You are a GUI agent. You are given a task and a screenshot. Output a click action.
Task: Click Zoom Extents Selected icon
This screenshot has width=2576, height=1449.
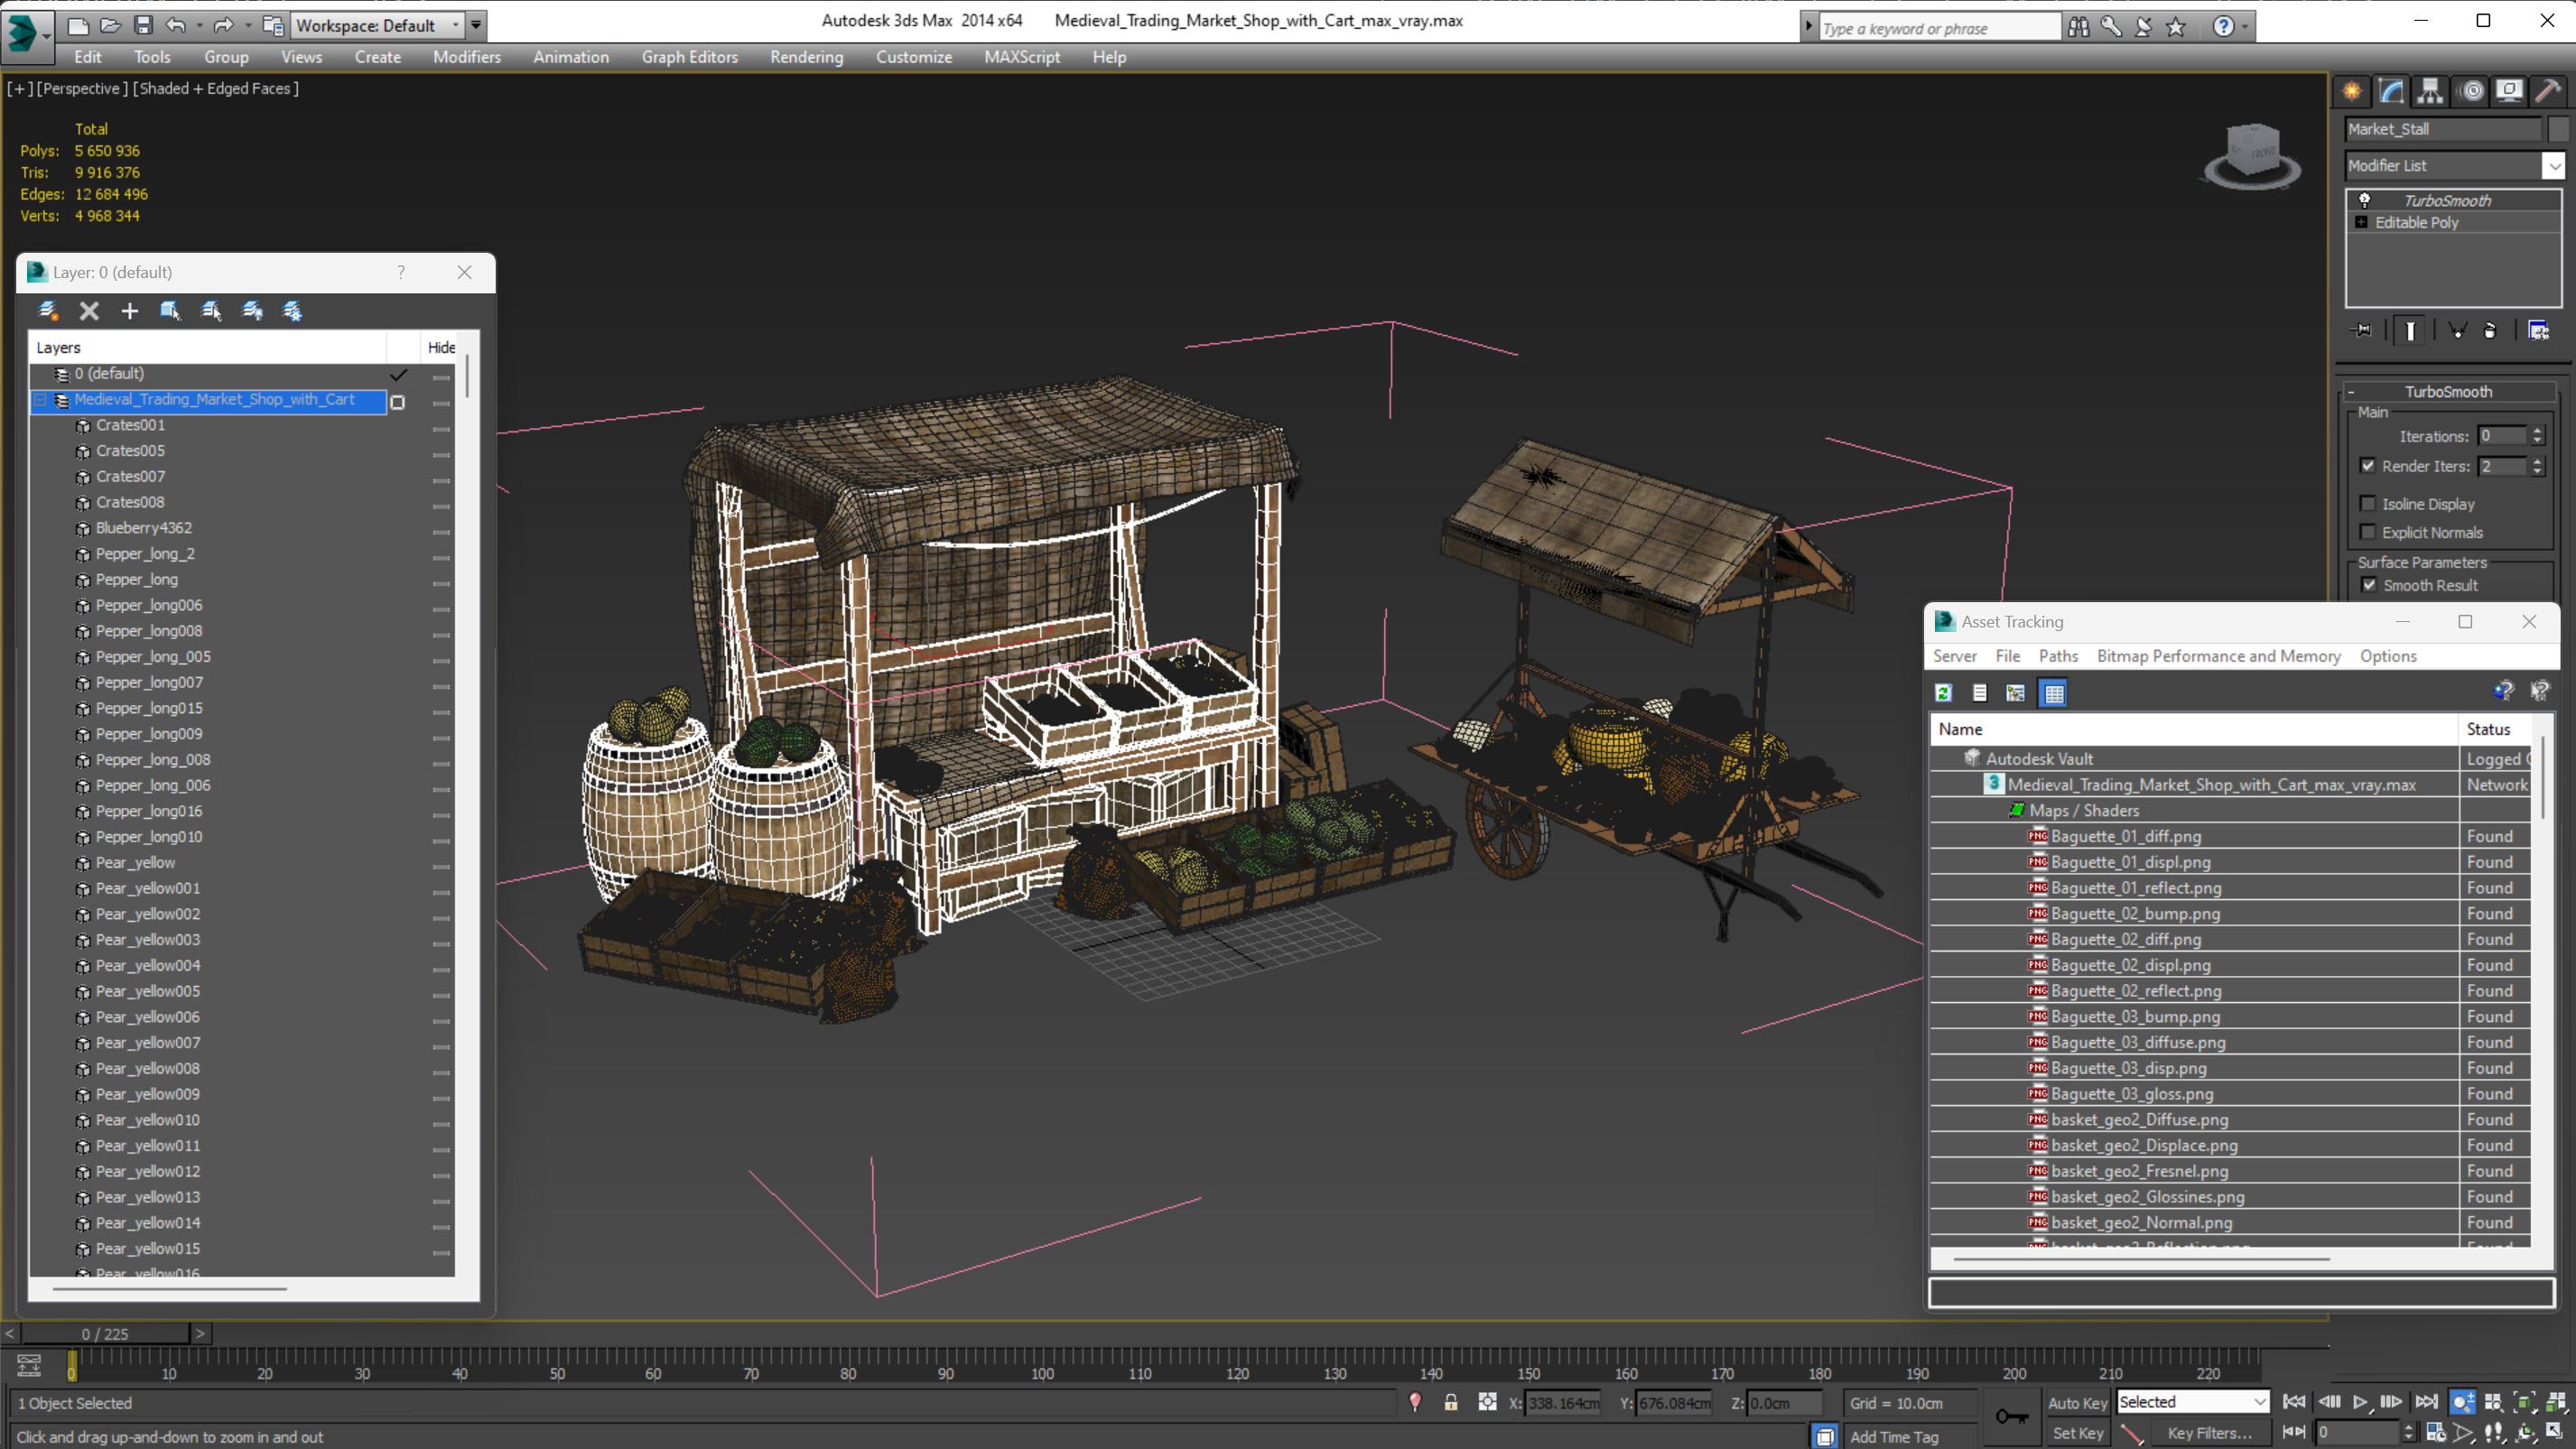pyautogui.click(x=2525, y=1402)
